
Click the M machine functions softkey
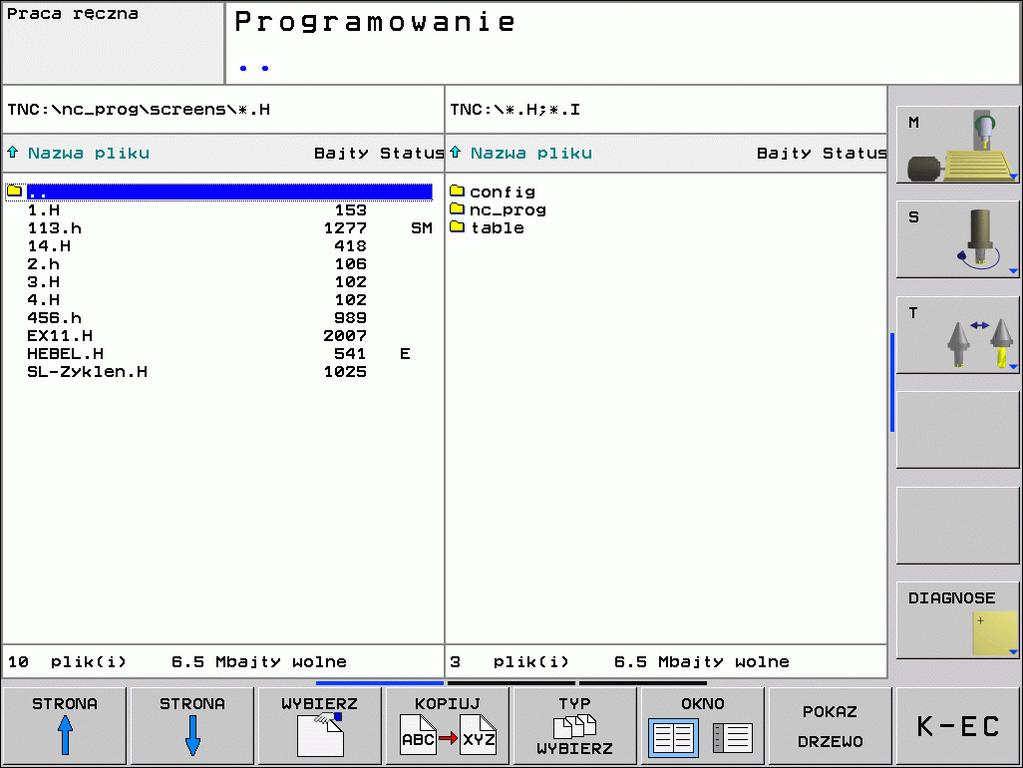[x=957, y=145]
